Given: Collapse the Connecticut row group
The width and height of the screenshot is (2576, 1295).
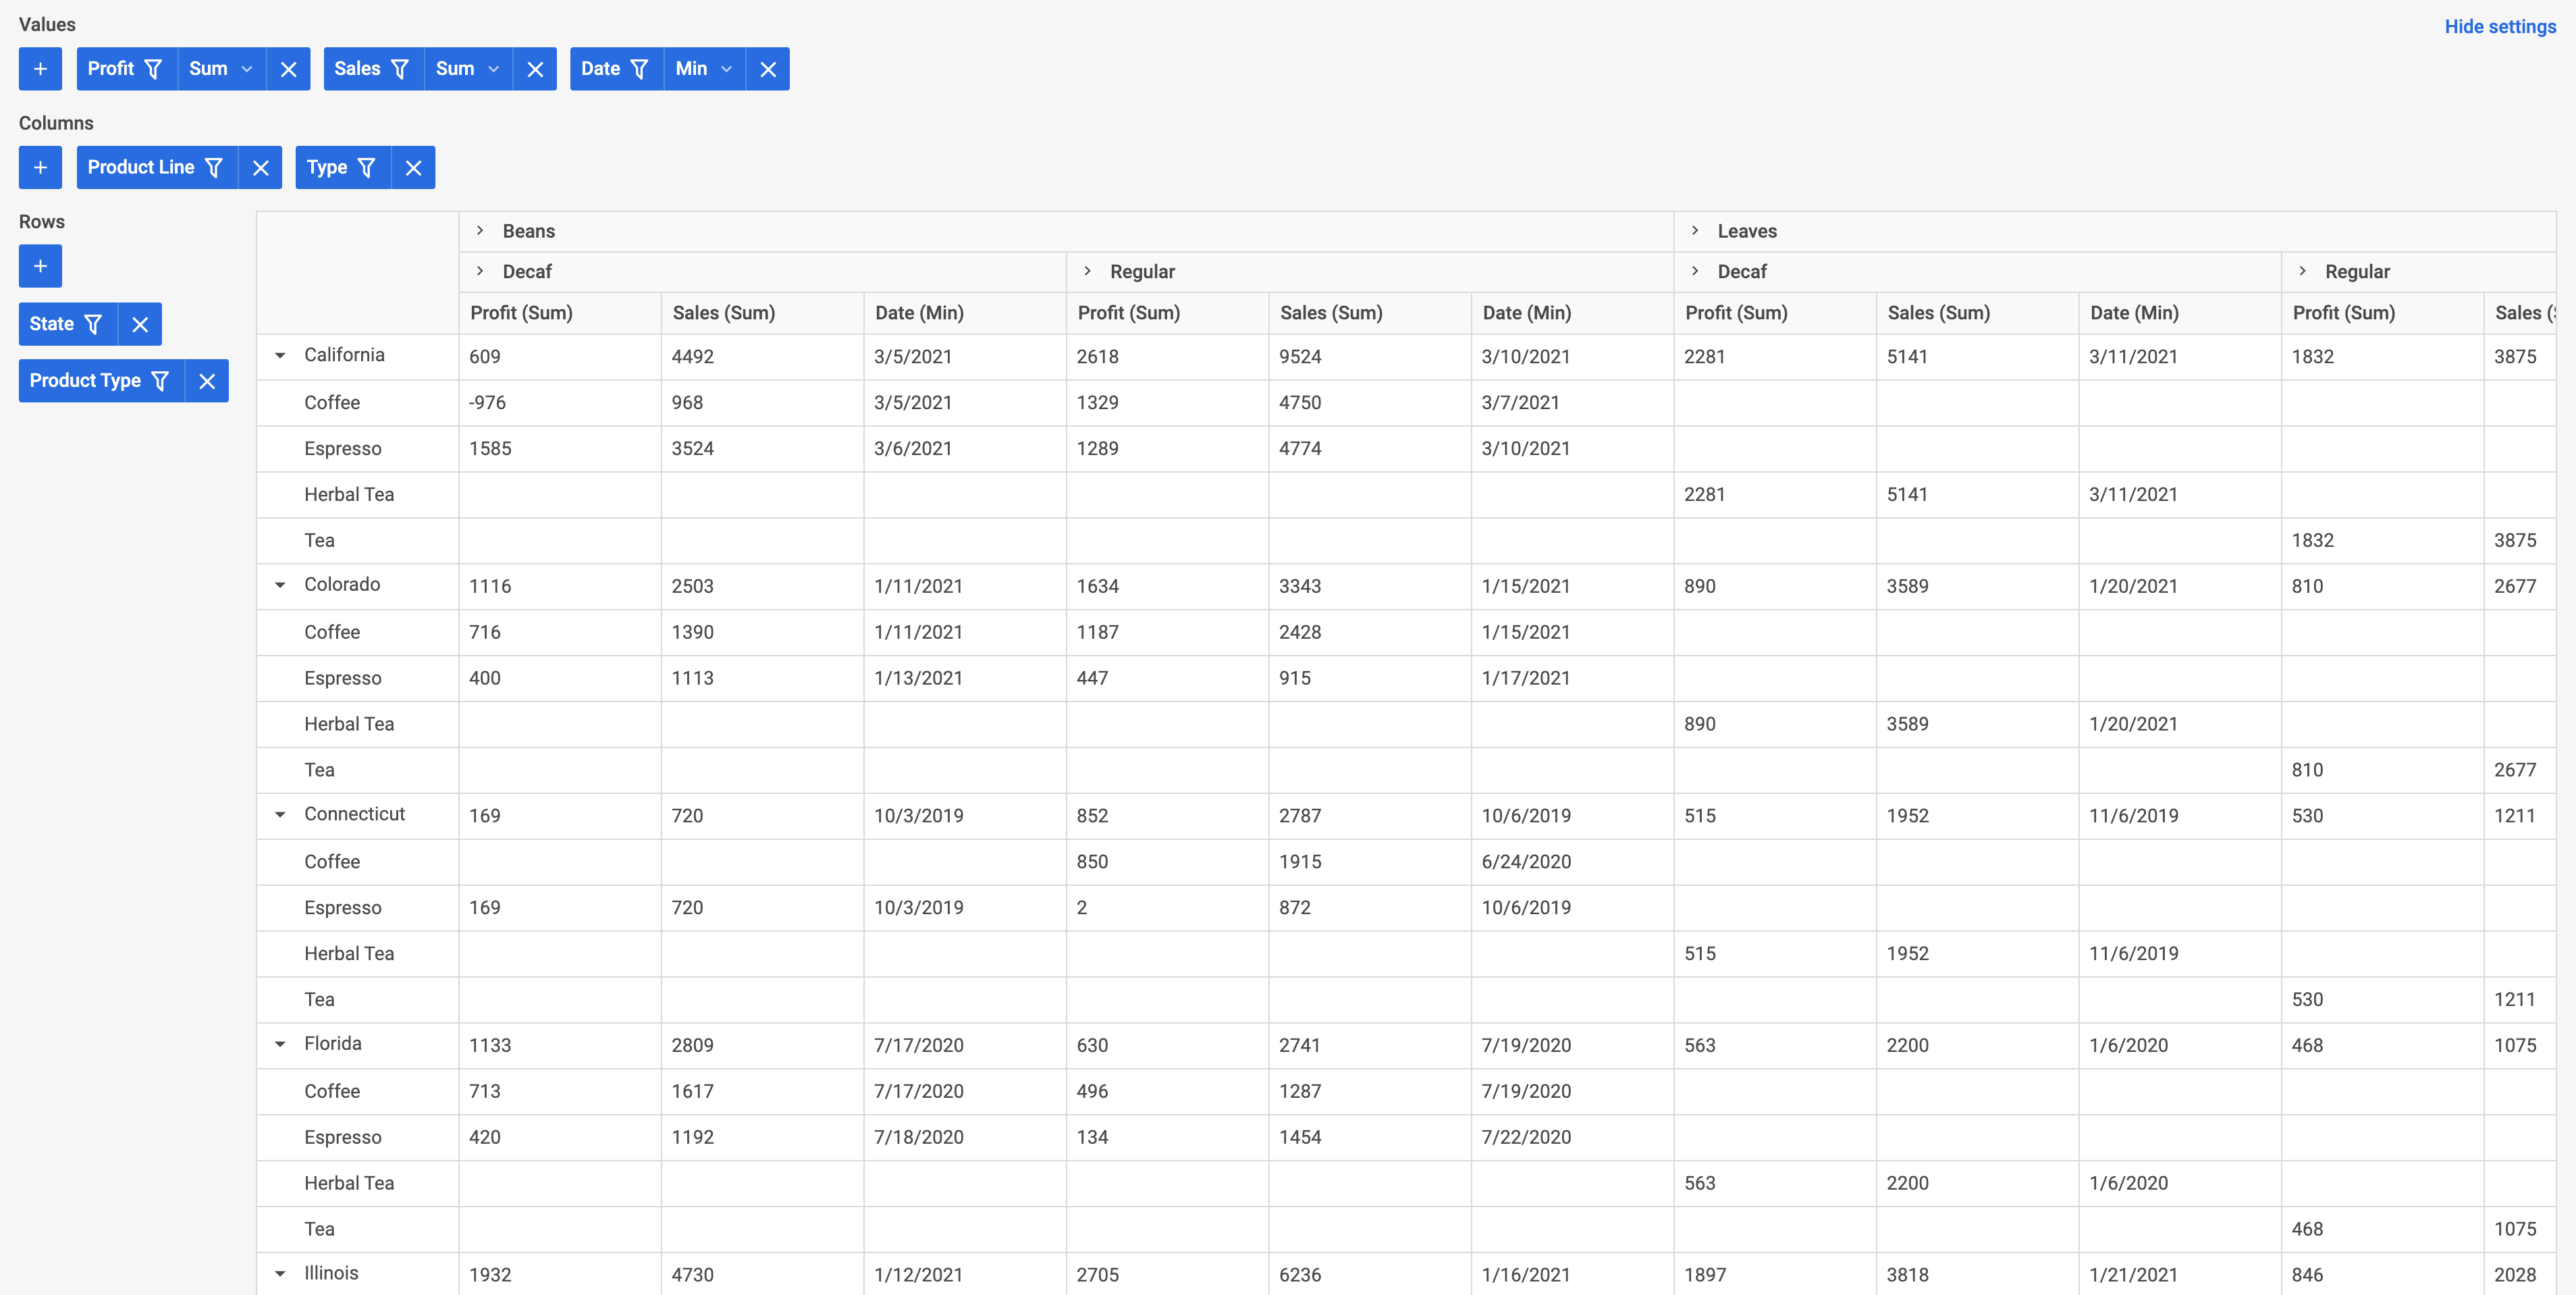Looking at the screenshot, I should click(x=280, y=815).
